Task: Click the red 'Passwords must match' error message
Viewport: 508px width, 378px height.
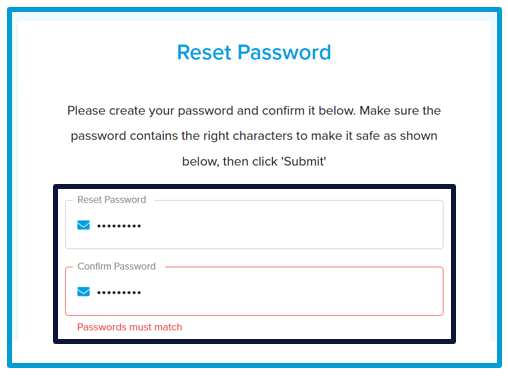Action: pos(130,327)
